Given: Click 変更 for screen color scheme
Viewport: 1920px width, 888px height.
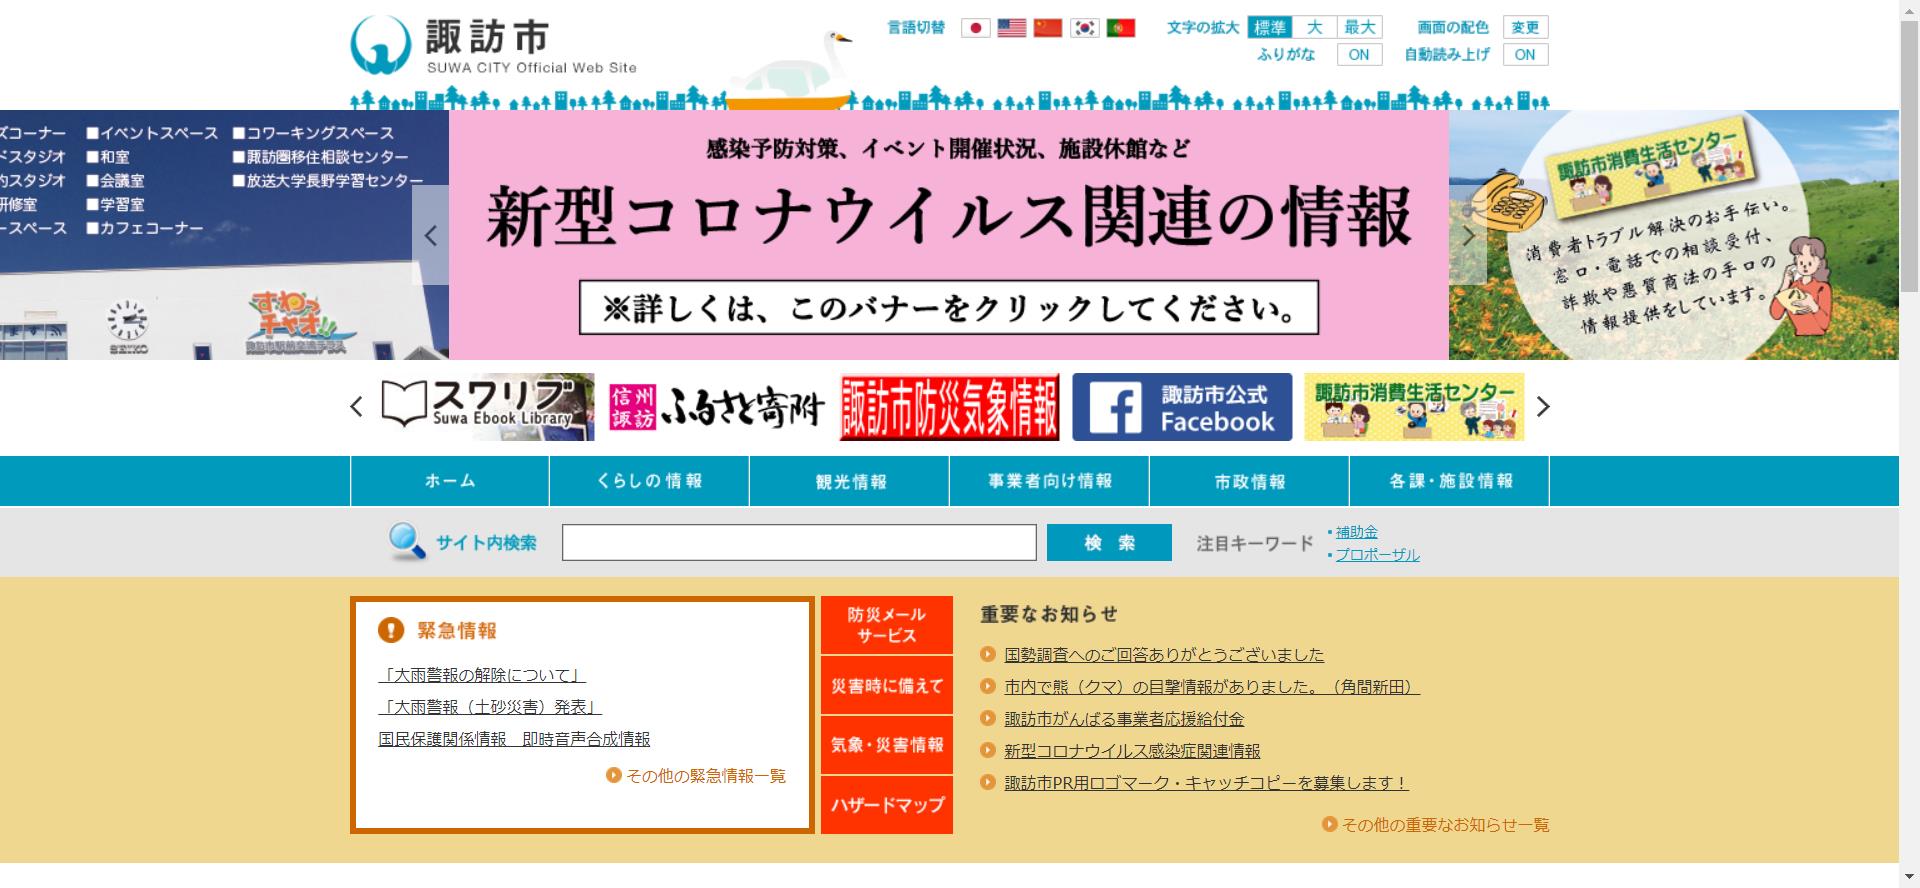Looking at the screenshot, I should (1525, 28).
